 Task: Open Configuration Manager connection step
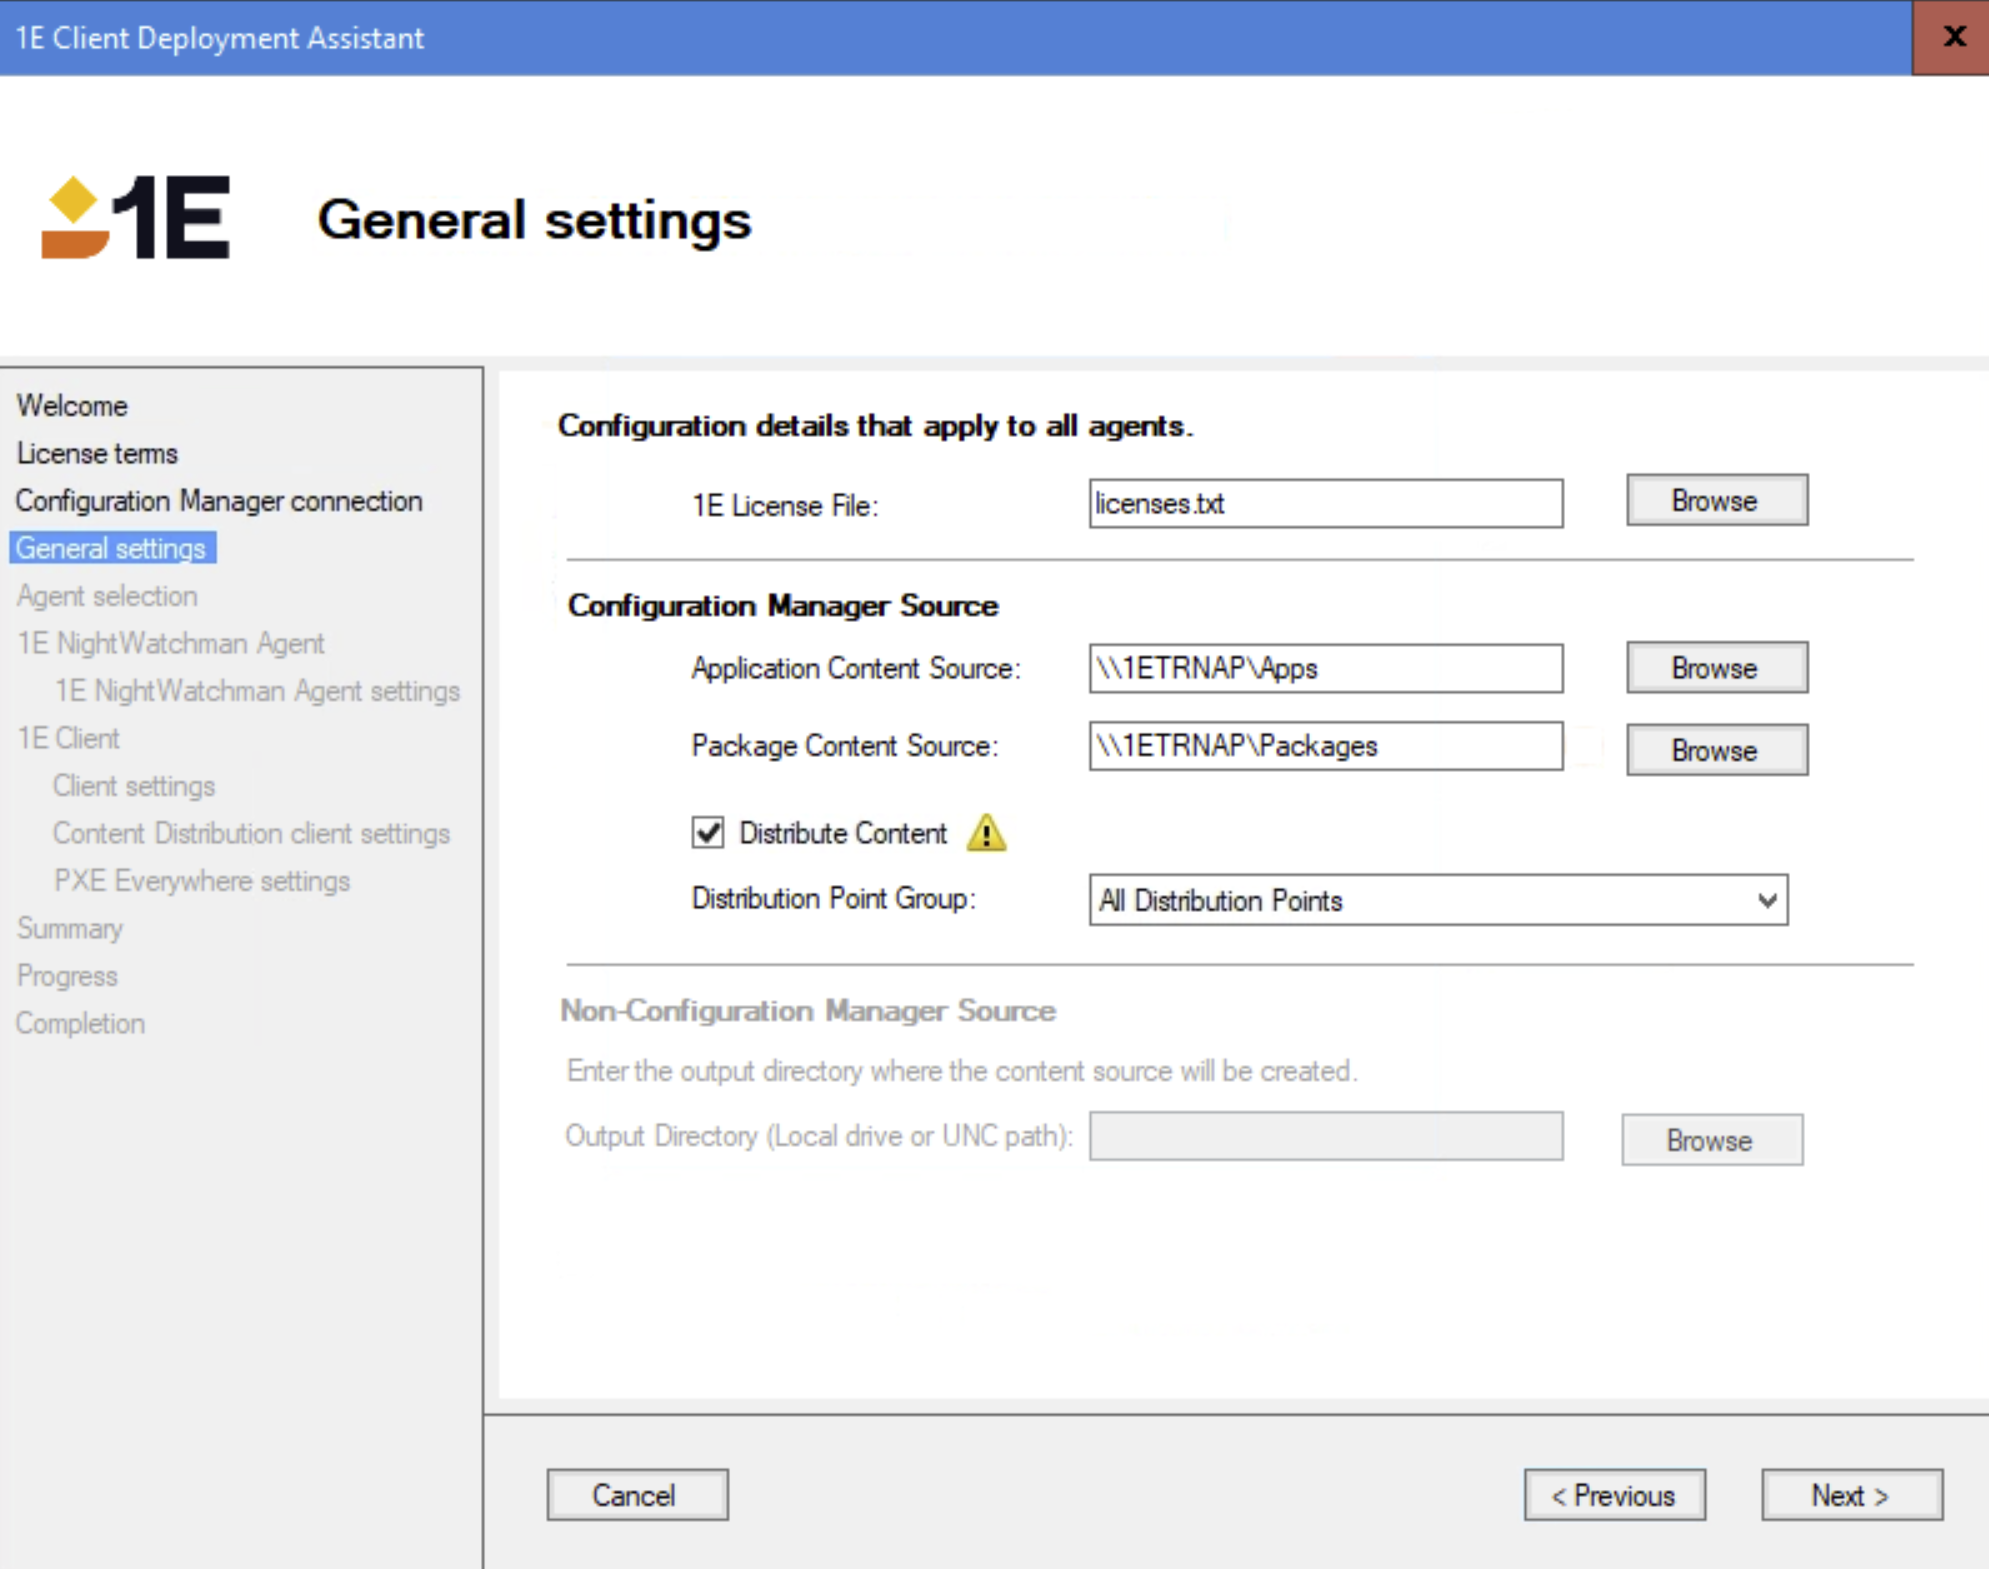click(x=219, y=501)
